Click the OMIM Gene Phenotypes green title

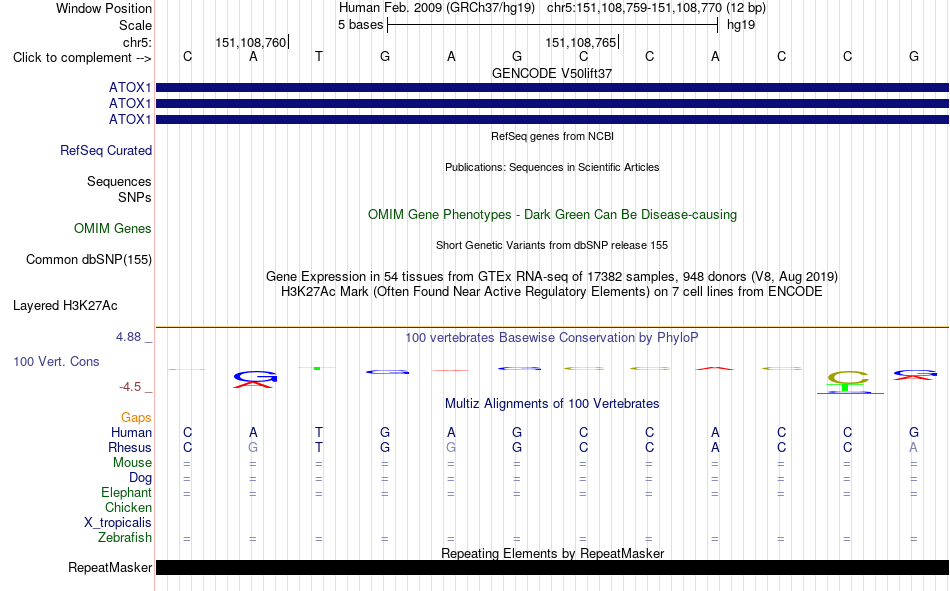[552, 215]
